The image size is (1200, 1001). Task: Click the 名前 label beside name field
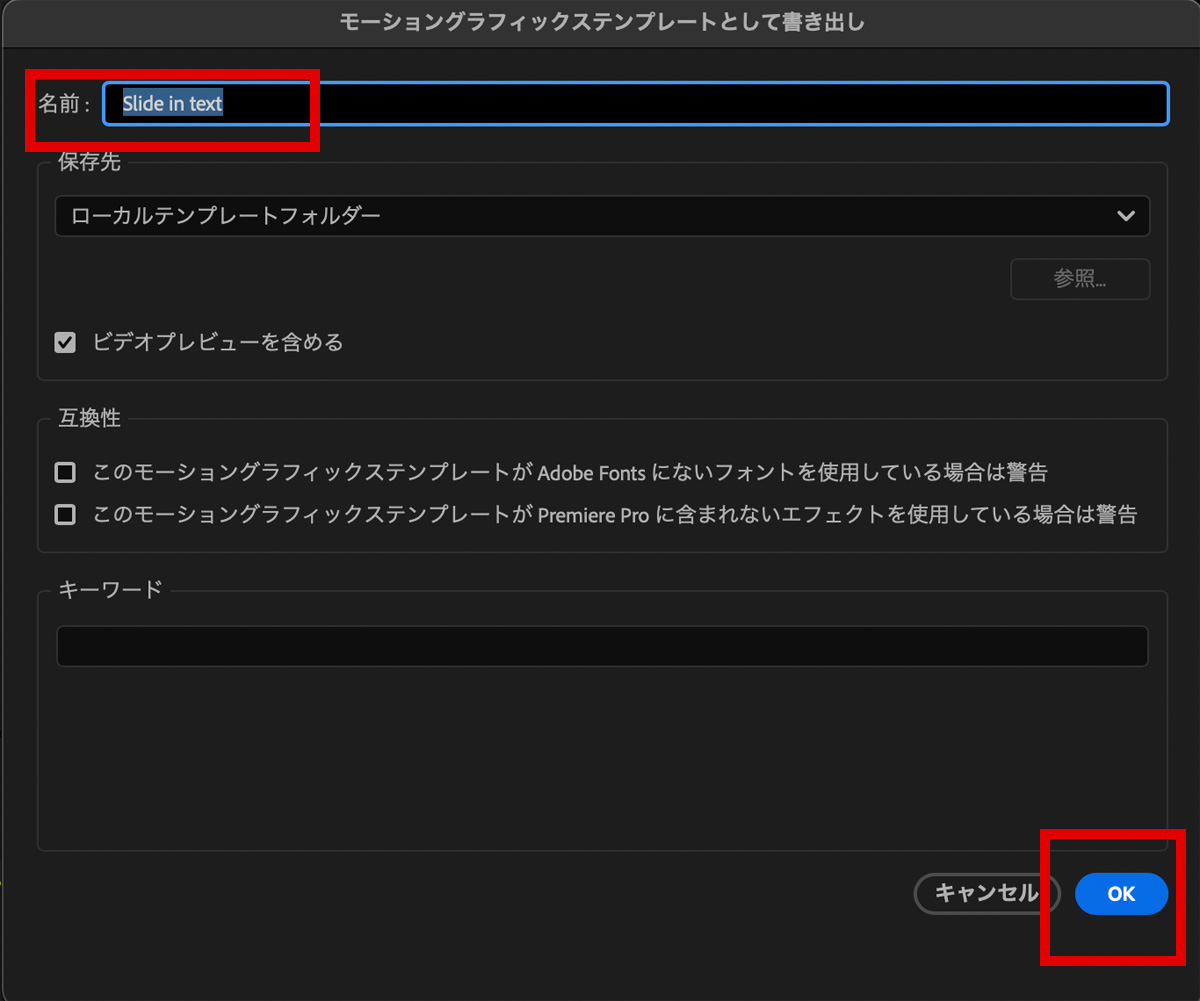(x=60, y=104)
